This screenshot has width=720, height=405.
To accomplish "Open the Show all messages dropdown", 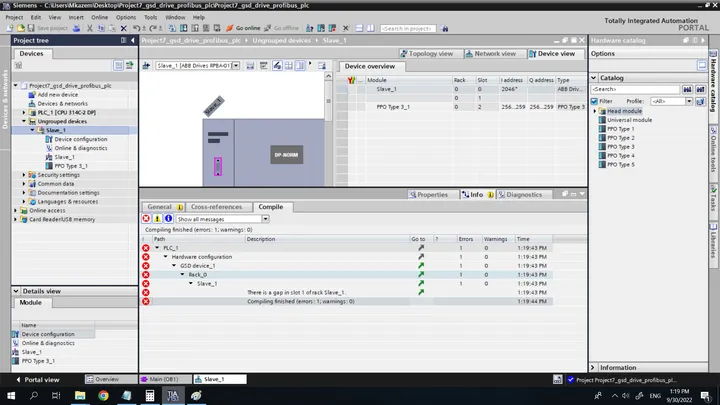I will [265, 219].
